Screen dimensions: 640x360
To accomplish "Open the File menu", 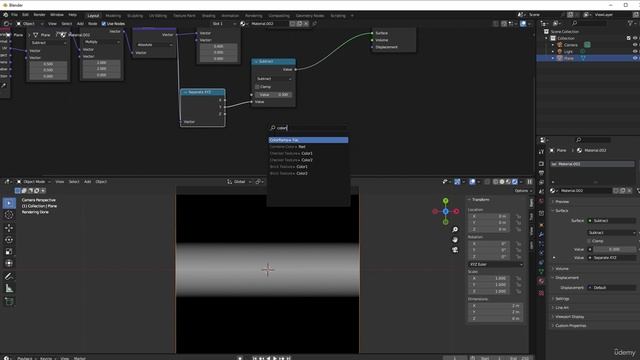I will pyautogui.click(x=14, y=15).
